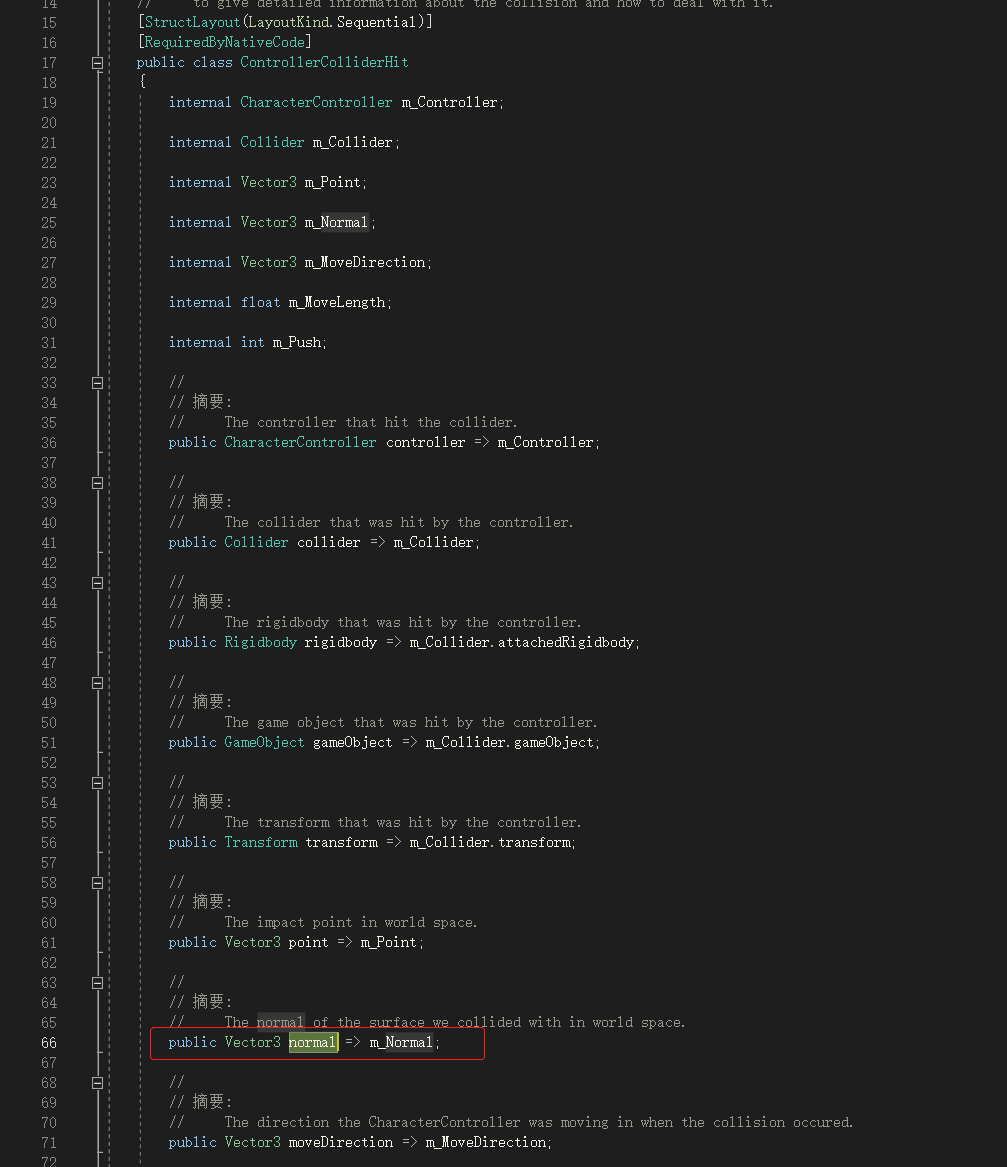Click the Collider type on line 21
The image size is (1007, 1167).
click(272, 142)
